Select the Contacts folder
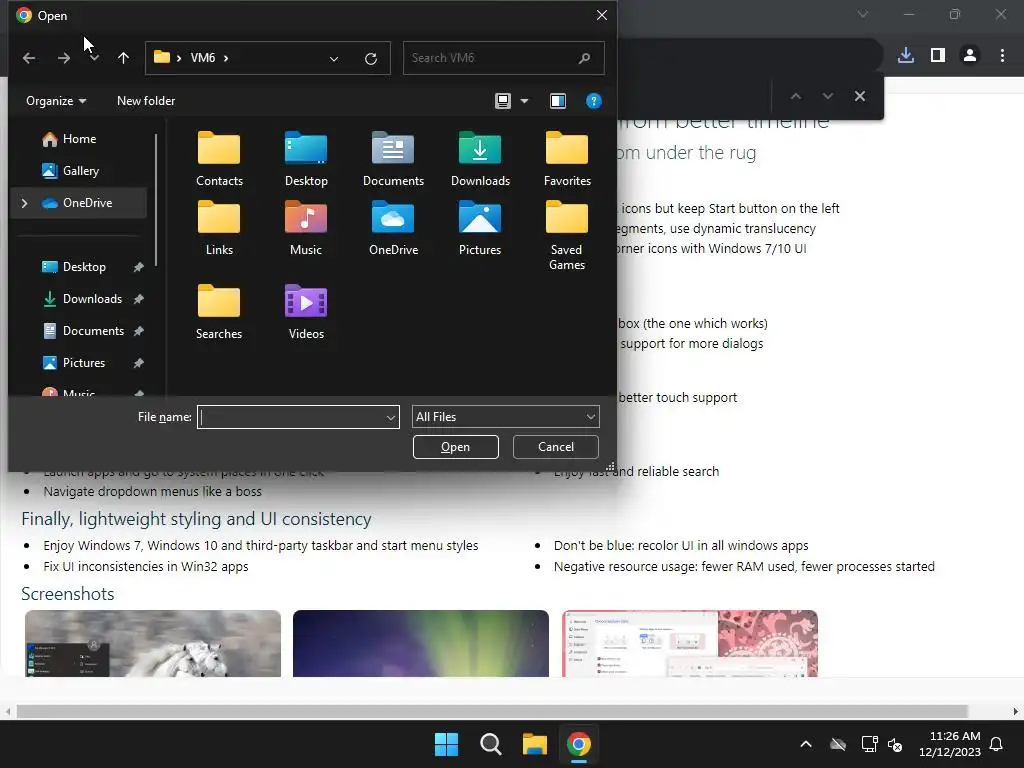The image size is (1024, 768). (x=219, y=159)
